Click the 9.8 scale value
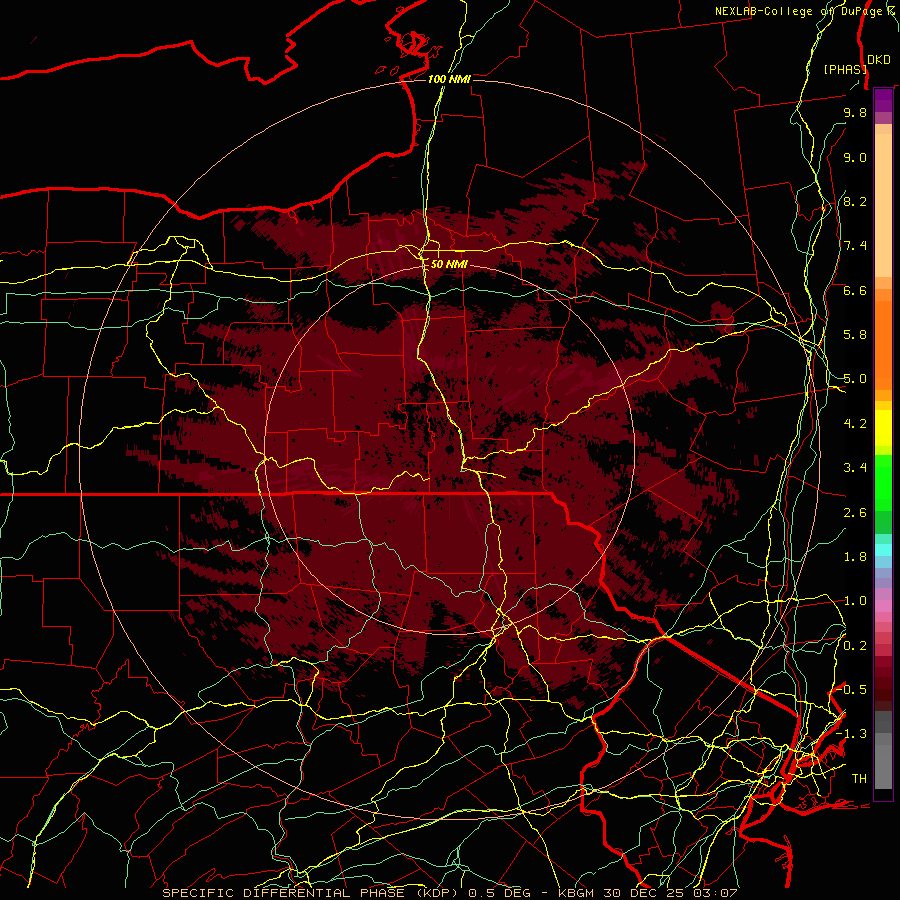This screenshot has height=900, width=900. [855, 112]
